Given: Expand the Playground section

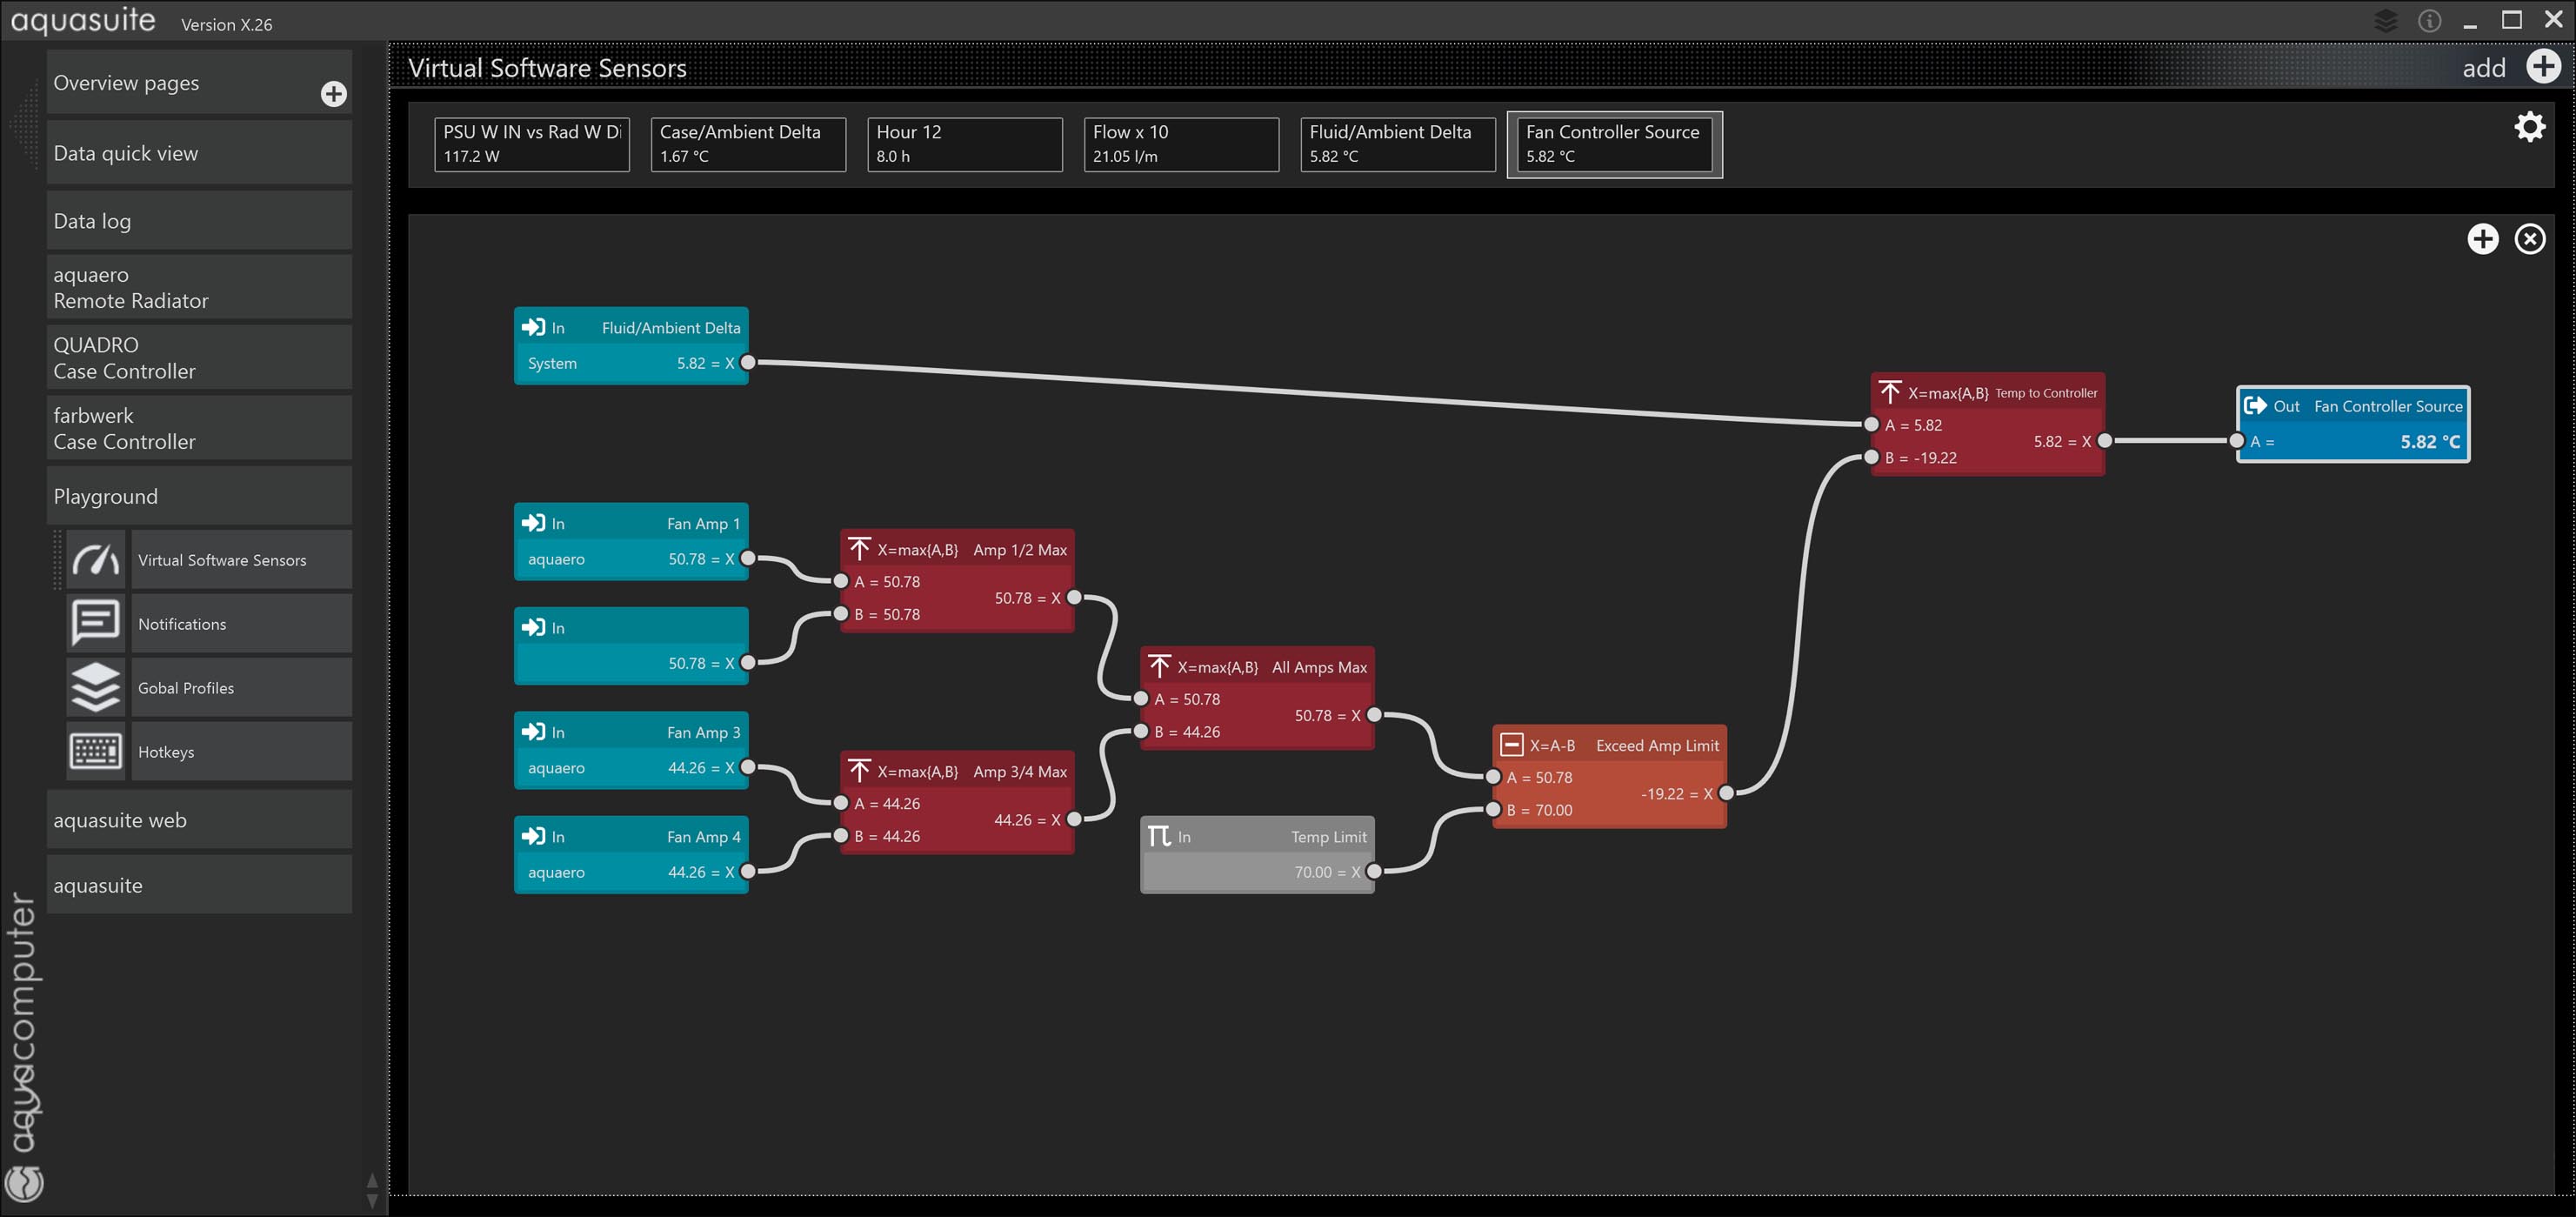Looking at the screenshot, I should click(199, 496).
